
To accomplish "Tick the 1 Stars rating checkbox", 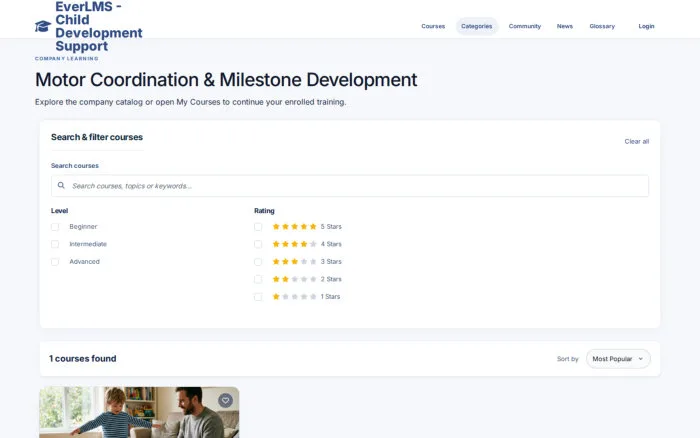I will click(258, 296).
